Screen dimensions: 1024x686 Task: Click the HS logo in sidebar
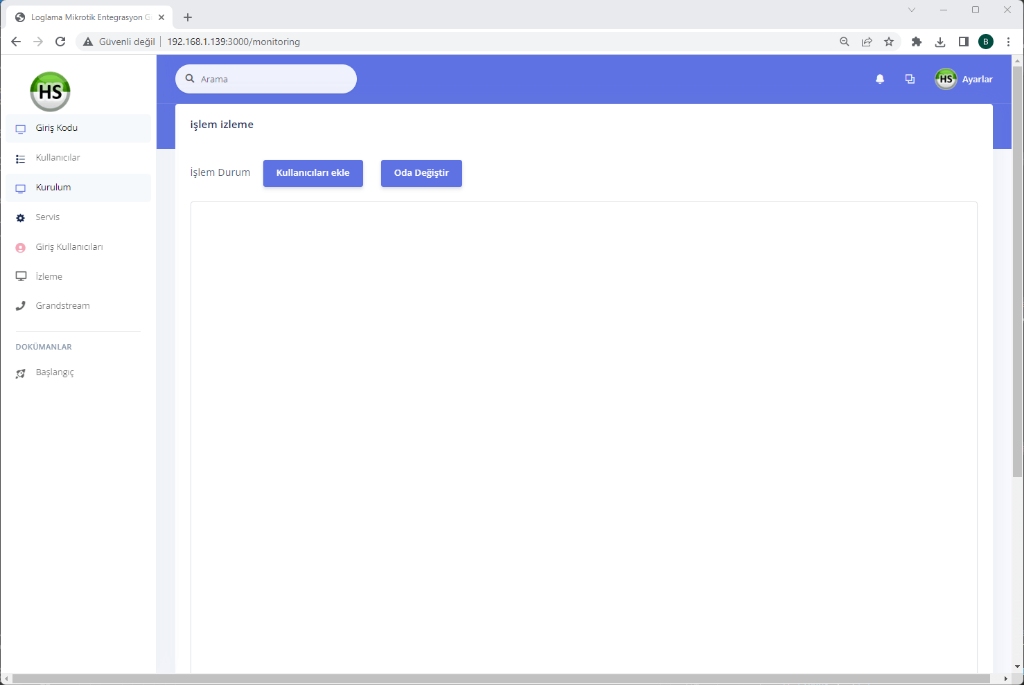pos(50,91)
